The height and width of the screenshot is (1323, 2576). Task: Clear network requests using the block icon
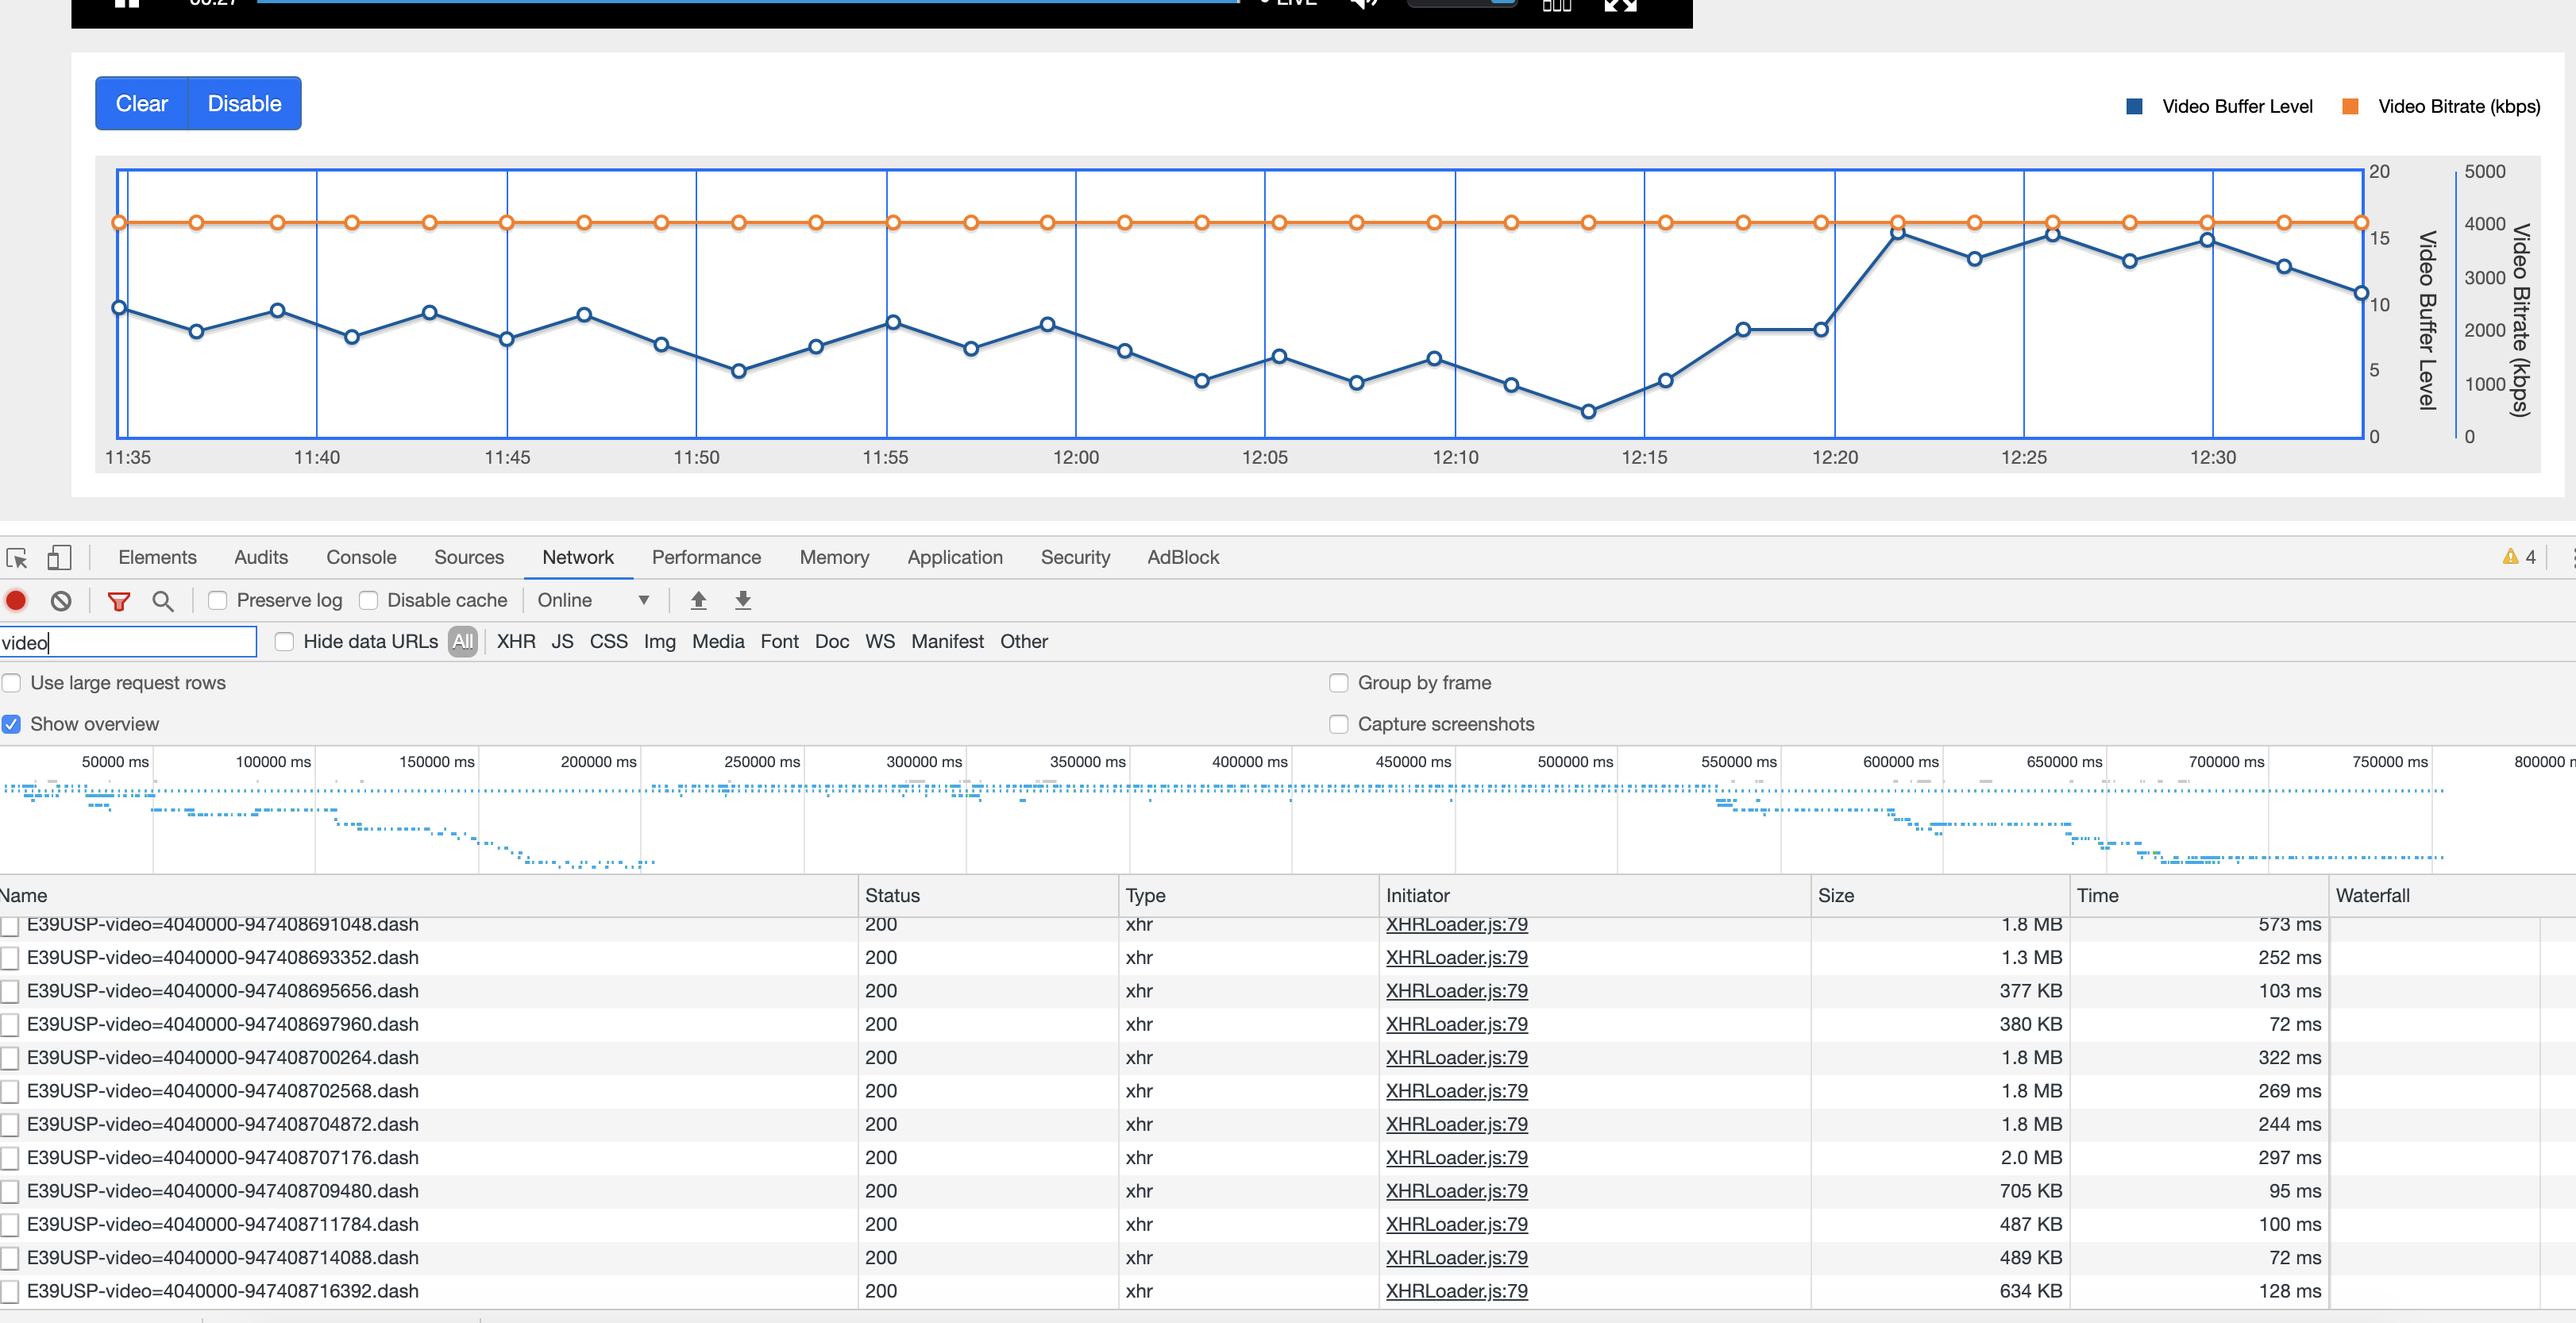pyautogui.click(x=62, y=600)
